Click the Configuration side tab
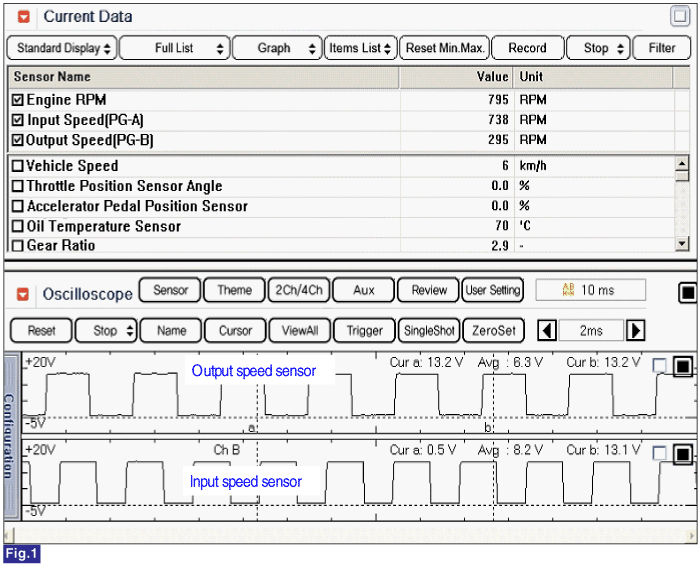 click(x=9, y=435)
